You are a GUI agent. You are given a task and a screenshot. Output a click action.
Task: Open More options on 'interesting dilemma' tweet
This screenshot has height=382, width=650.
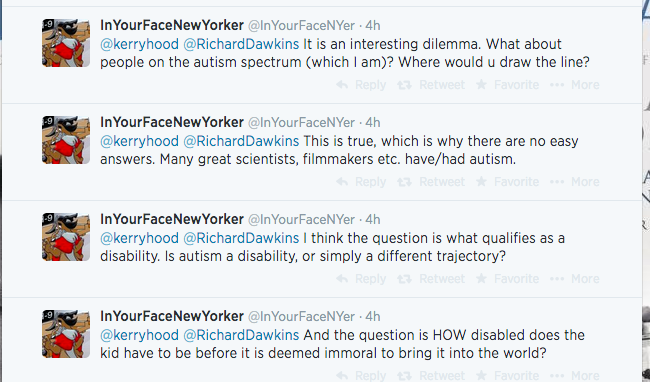(575, 85)
